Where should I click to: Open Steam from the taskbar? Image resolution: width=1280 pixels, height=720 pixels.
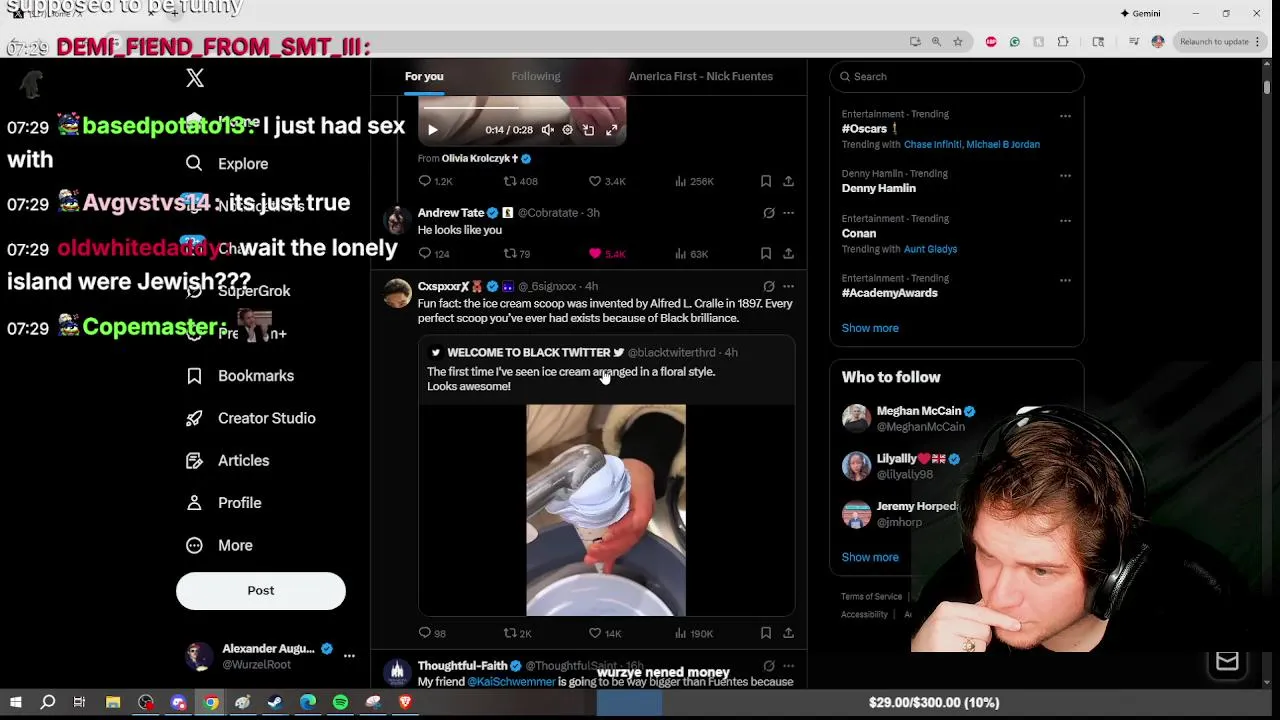point(275,702)
